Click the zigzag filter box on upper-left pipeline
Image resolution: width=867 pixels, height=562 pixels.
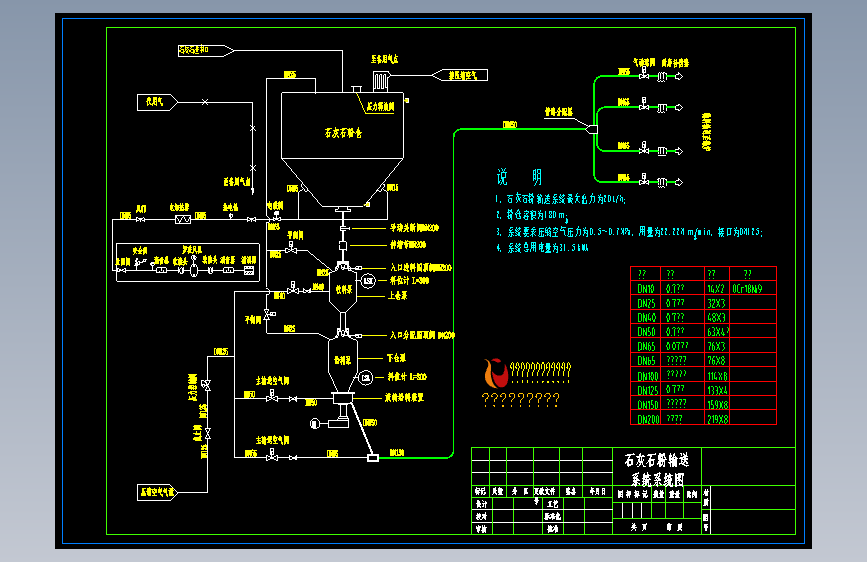pos(183,220)
